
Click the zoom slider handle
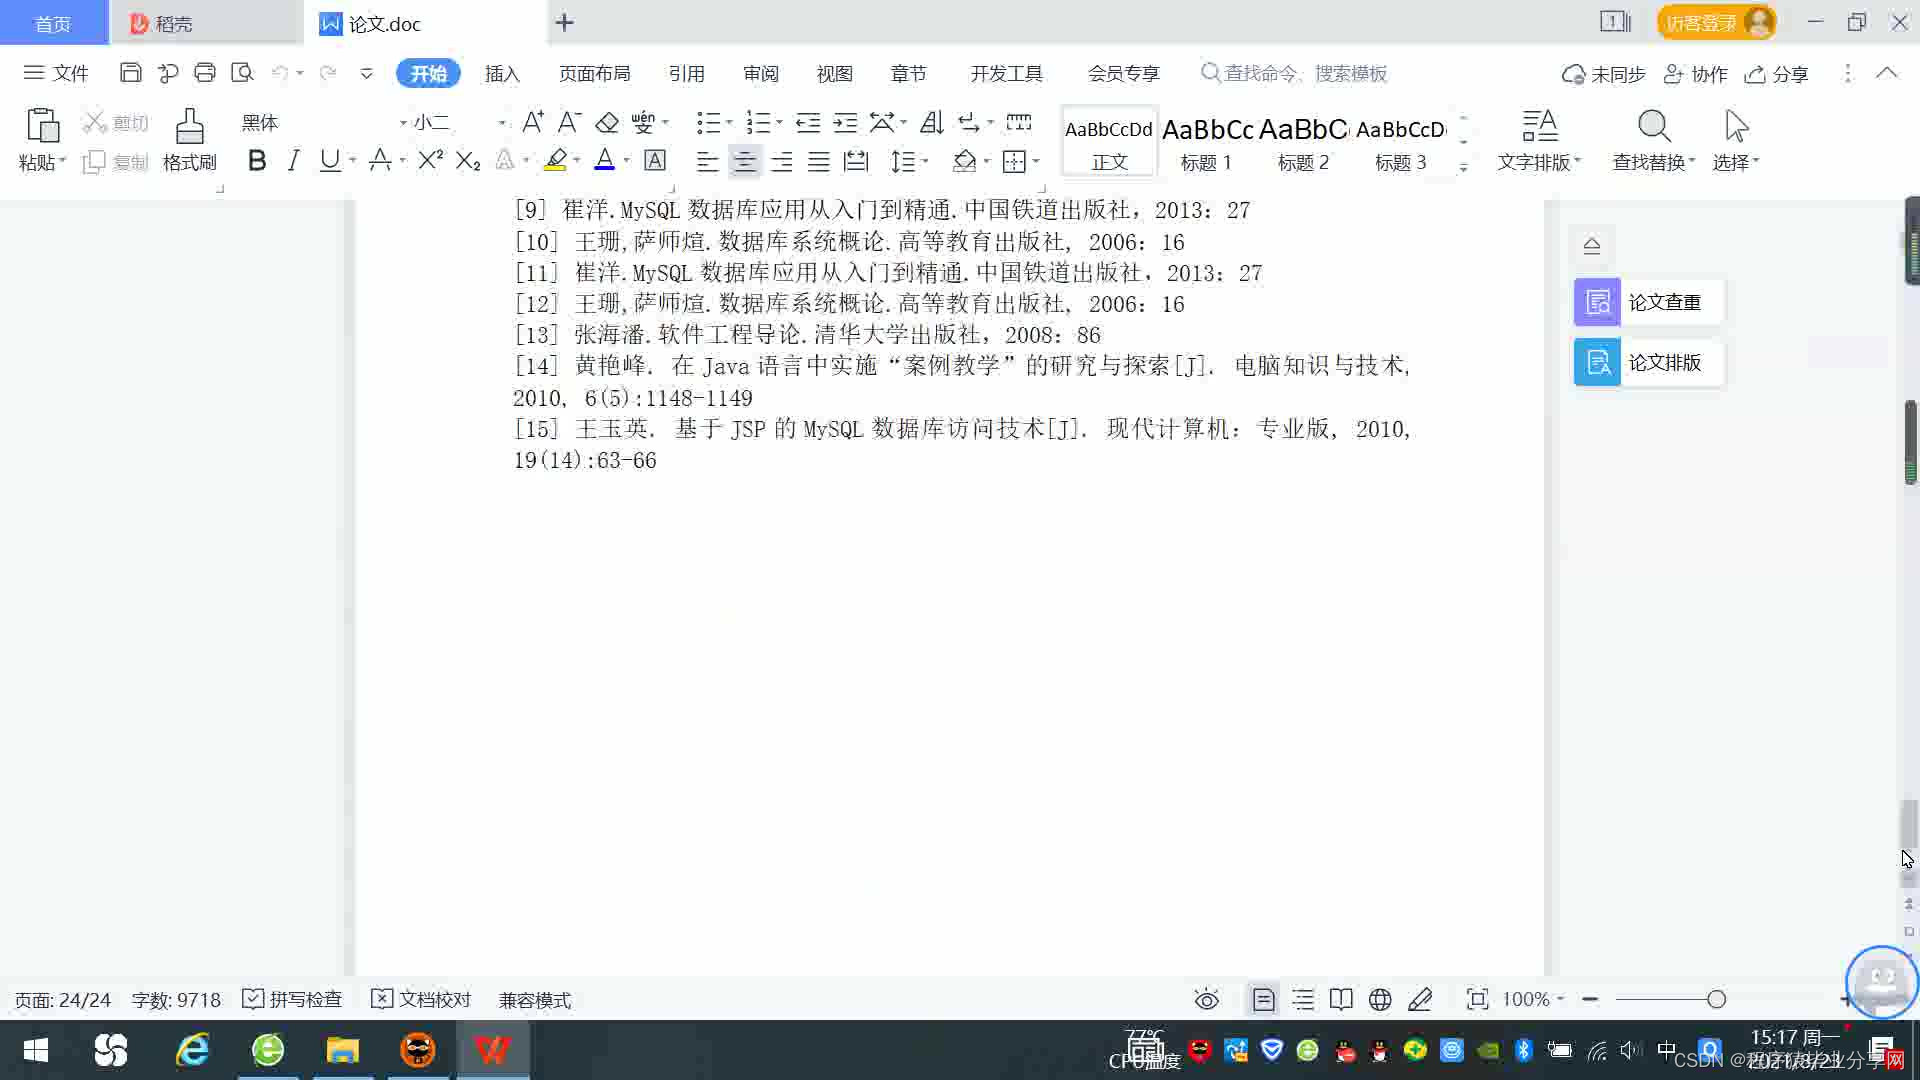tap(1717, 999)
